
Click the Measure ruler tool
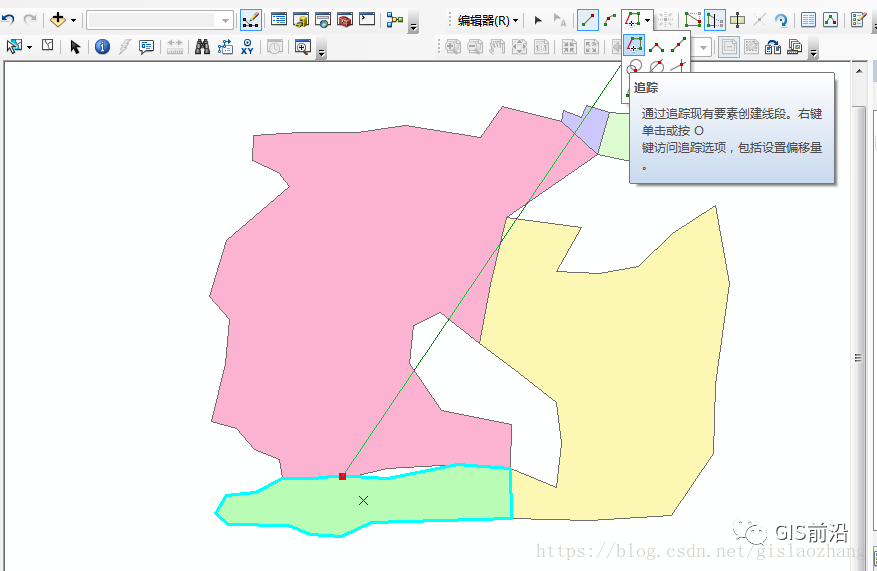click(175, 47)
